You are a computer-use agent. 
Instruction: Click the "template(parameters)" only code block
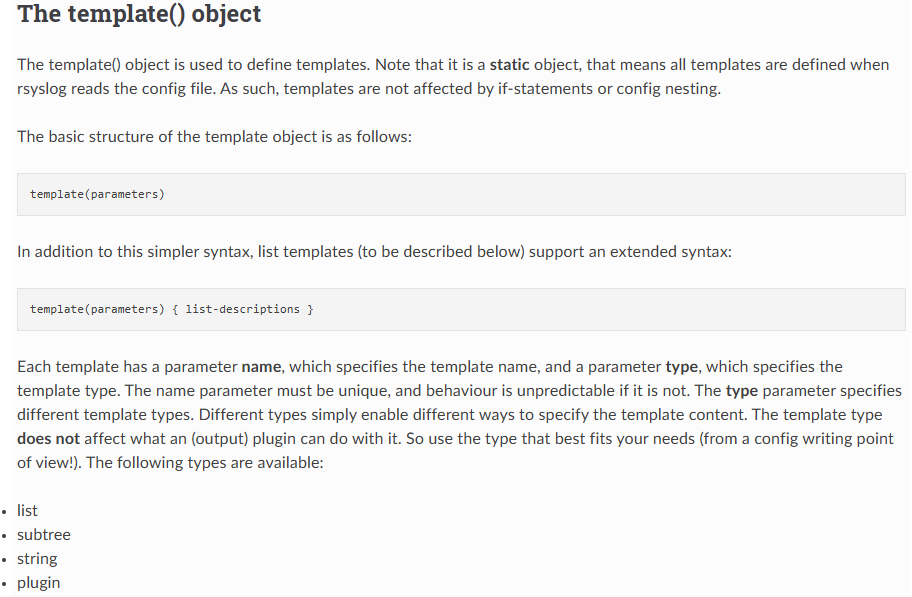461,194
